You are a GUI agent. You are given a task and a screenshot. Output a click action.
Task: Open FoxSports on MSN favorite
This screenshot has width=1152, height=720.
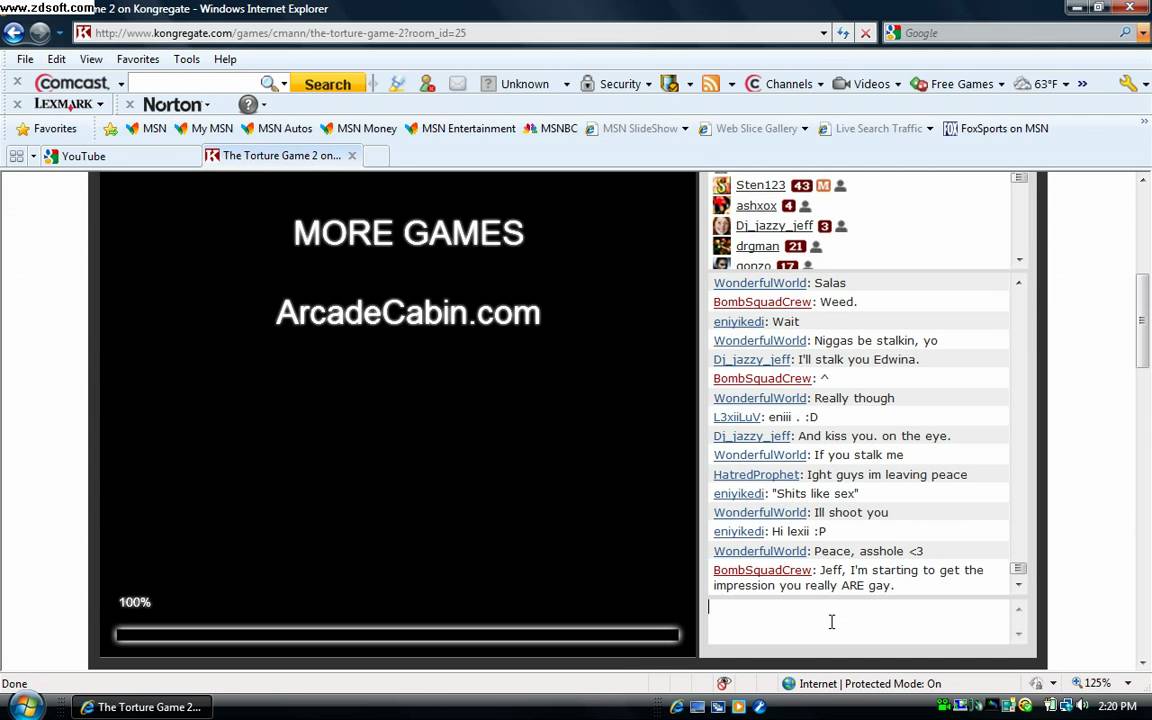(996, 129)
